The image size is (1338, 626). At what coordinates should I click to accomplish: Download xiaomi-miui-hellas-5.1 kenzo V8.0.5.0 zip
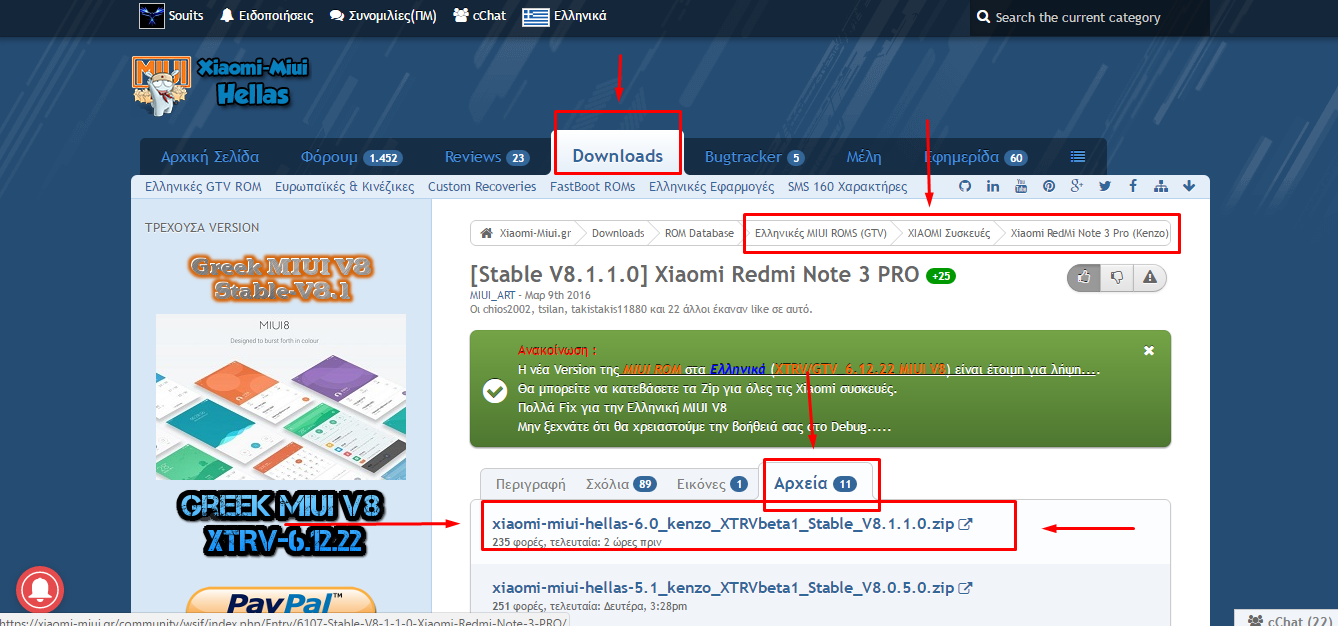click(724, 588)
